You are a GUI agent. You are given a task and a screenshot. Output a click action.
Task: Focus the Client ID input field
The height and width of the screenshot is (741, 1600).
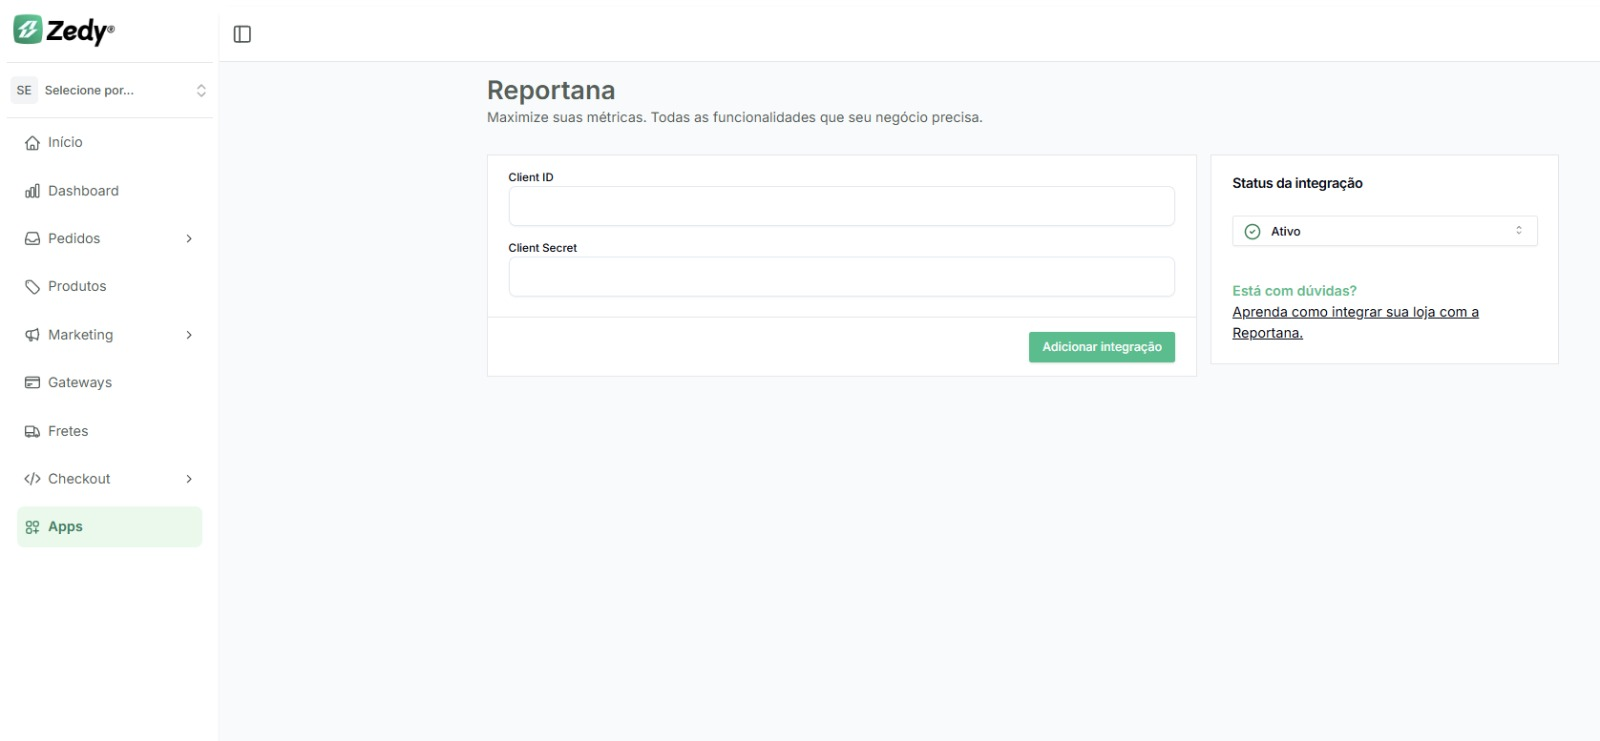841,206
